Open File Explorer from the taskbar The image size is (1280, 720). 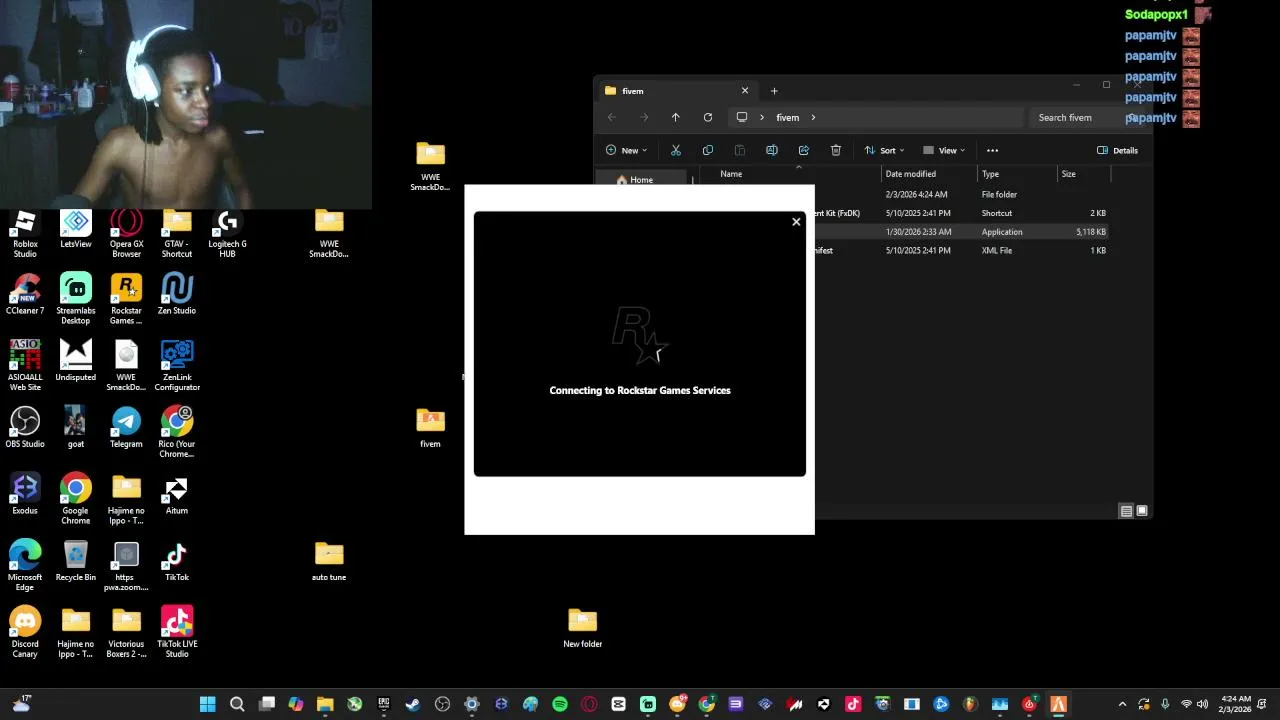click(325, 704)
